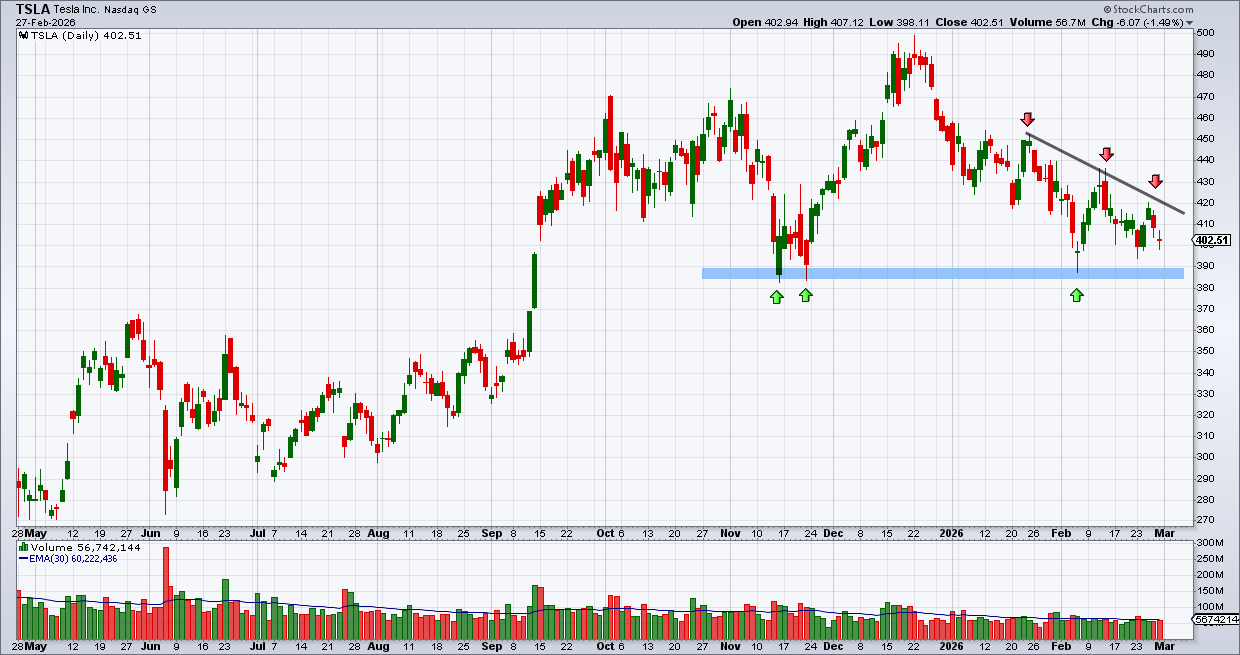Click the 370 price axis label
This screenshot has height=655, width=1240.
[x=1206, y=308]
